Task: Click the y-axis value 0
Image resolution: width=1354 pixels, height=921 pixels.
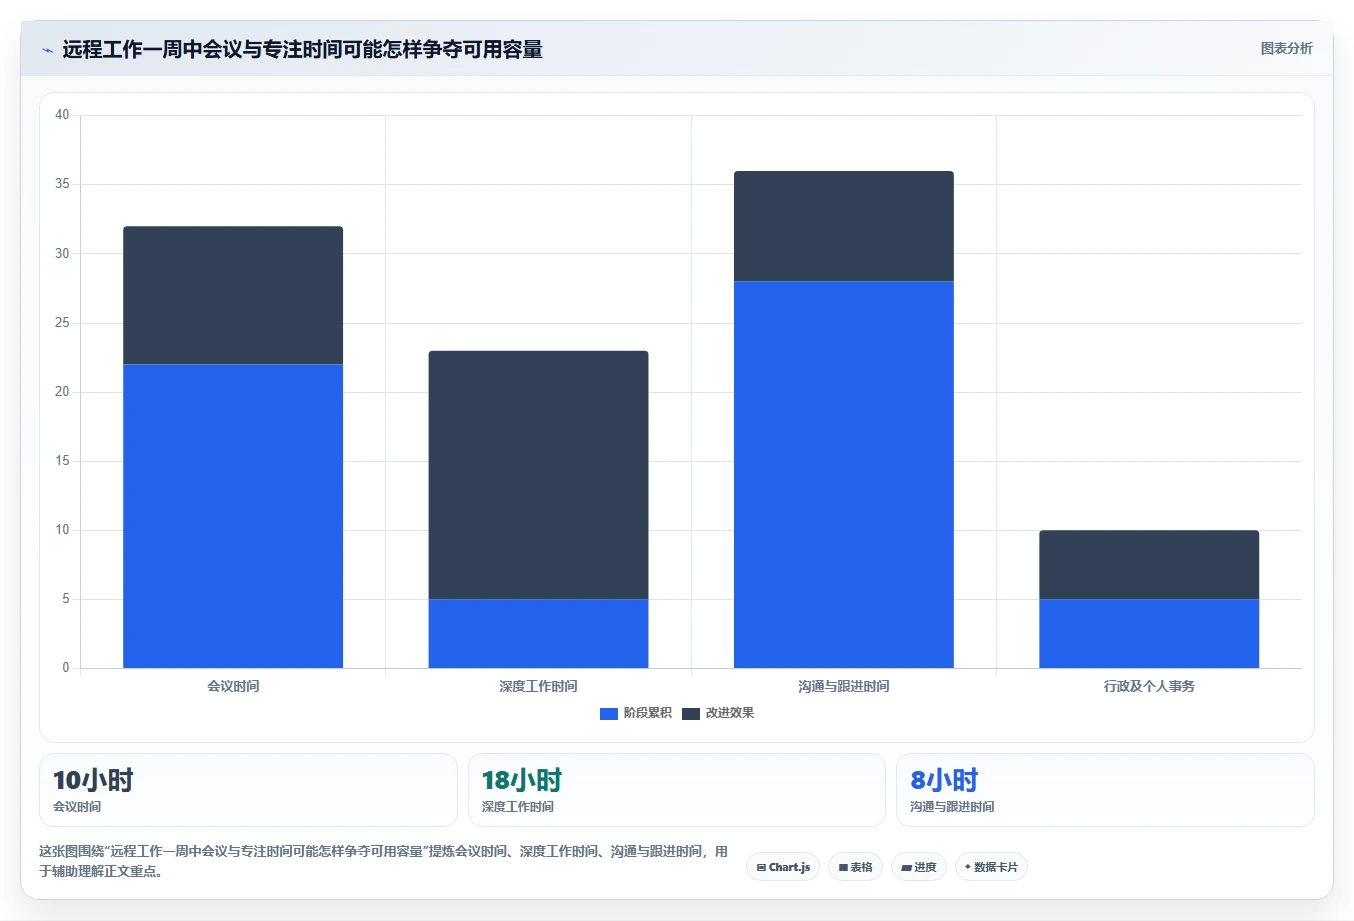Action: (66, 668)
